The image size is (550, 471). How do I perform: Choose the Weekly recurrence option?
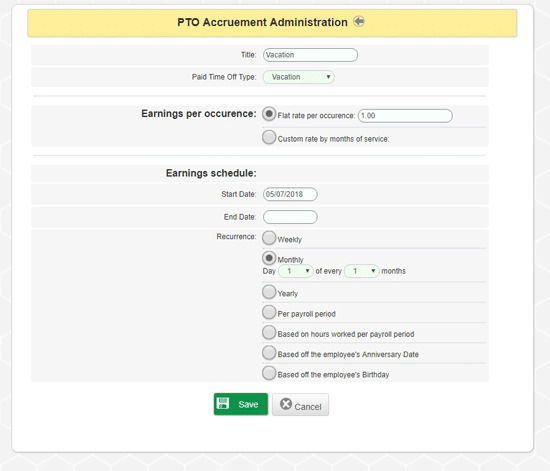click(x=269, y=238)
